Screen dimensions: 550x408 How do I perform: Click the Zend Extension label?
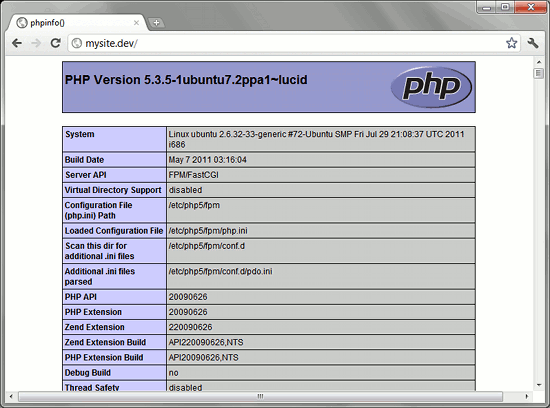[95, 327]
